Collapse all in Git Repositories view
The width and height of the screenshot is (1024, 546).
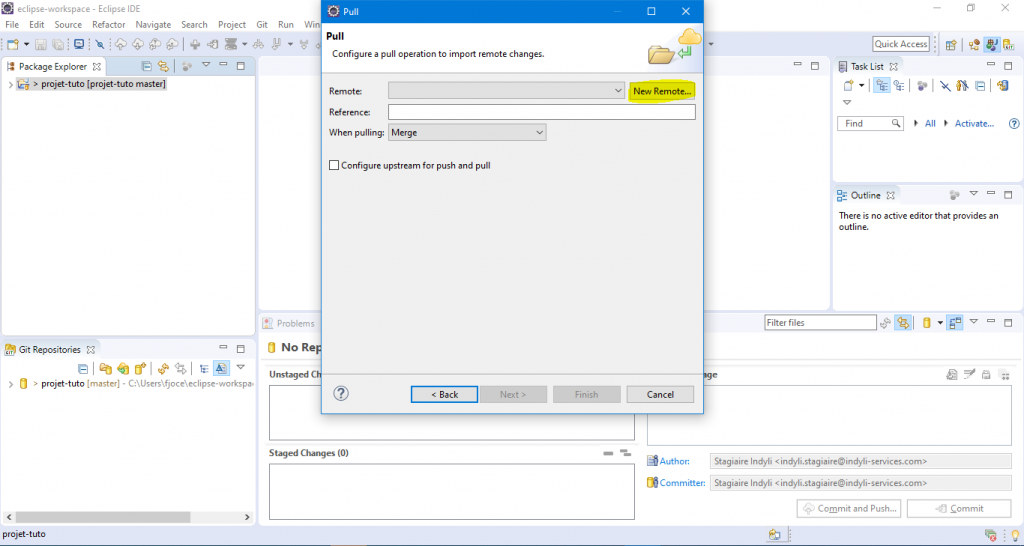[x=83, y=368]
